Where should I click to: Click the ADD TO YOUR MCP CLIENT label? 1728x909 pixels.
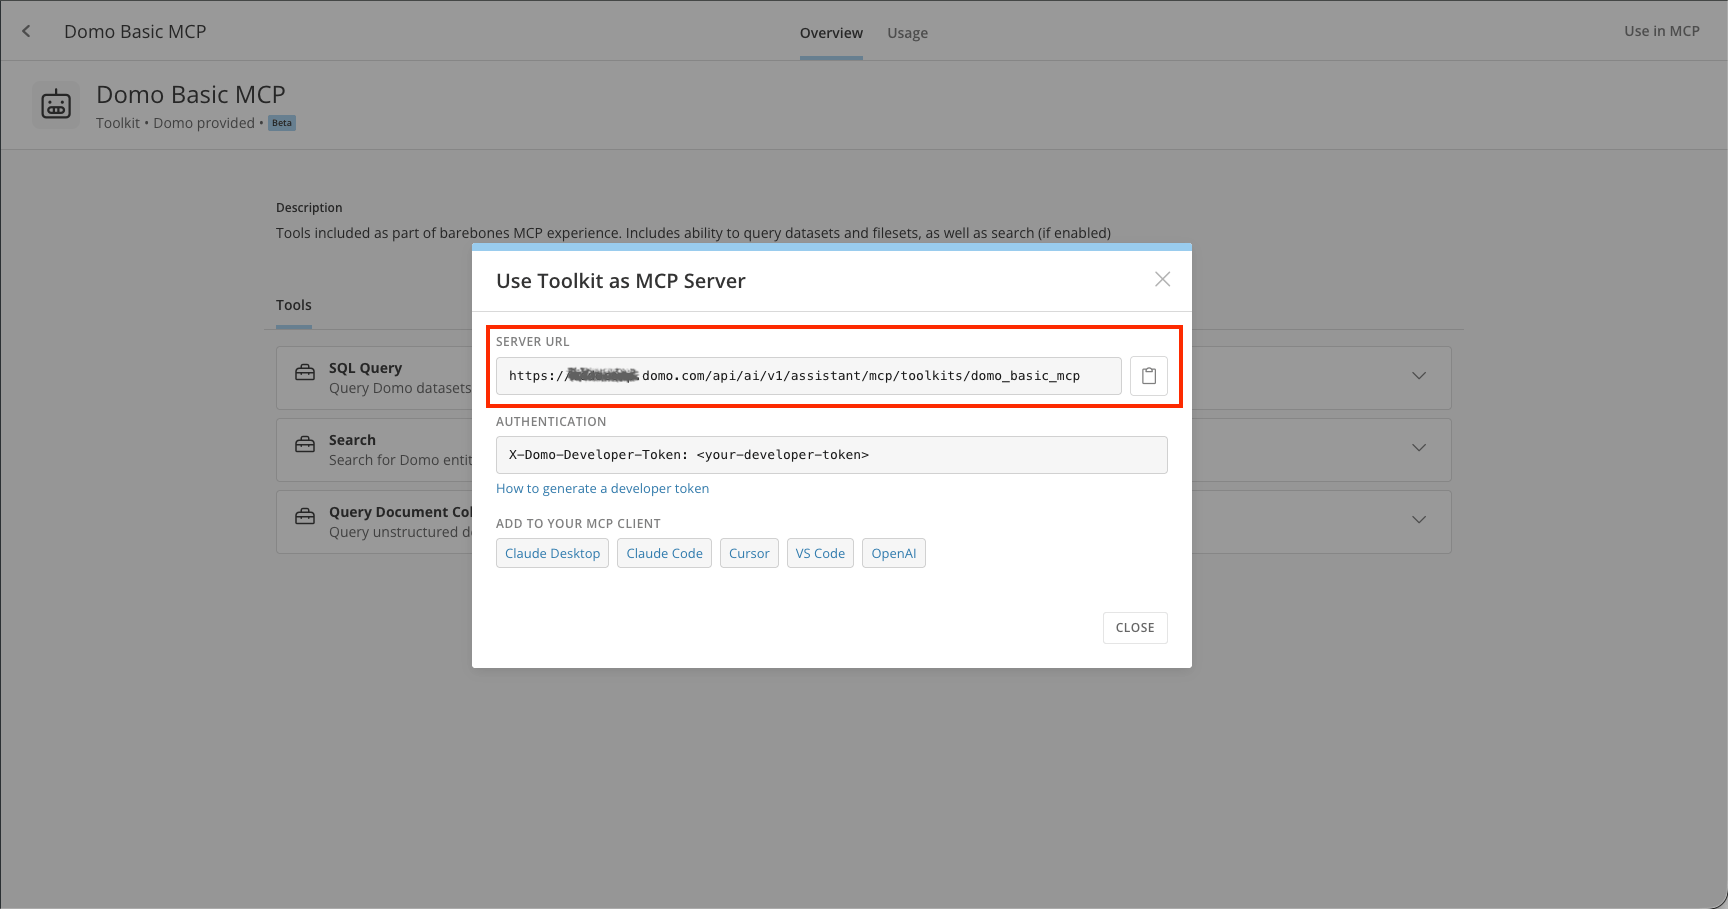(578, 524)
